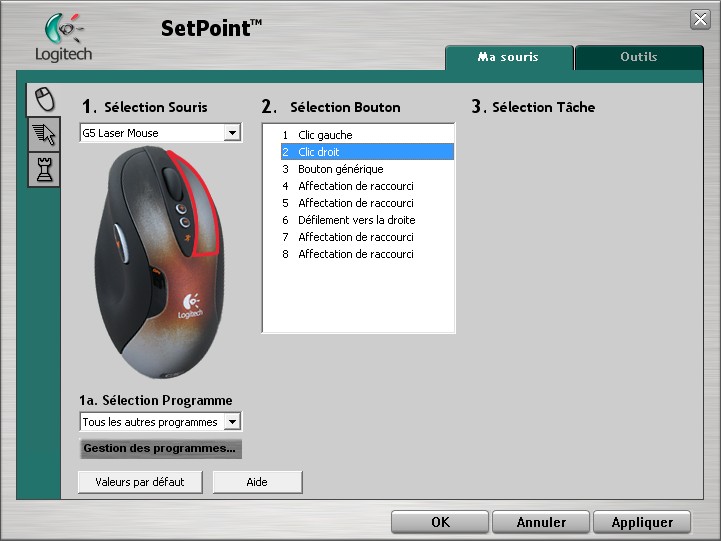This screenshot has height=541, width=721.
Task: Open the mouse buttons settings side icon
Action: (x=44, y=99)
